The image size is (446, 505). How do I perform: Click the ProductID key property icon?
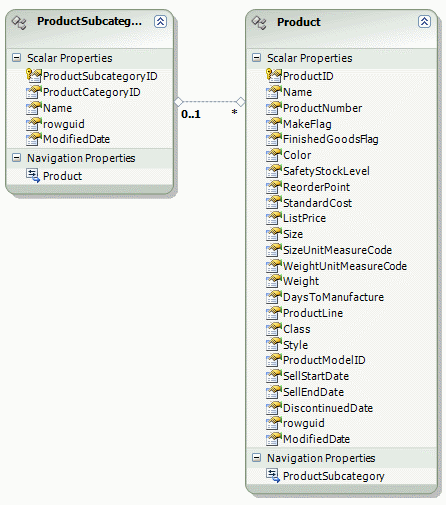(274, 76)
